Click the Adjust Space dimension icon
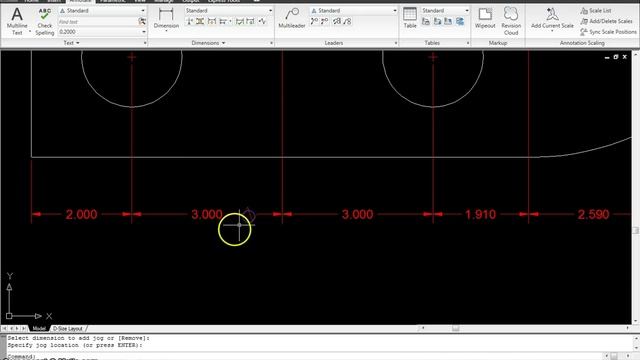 (x=200, y=21)
